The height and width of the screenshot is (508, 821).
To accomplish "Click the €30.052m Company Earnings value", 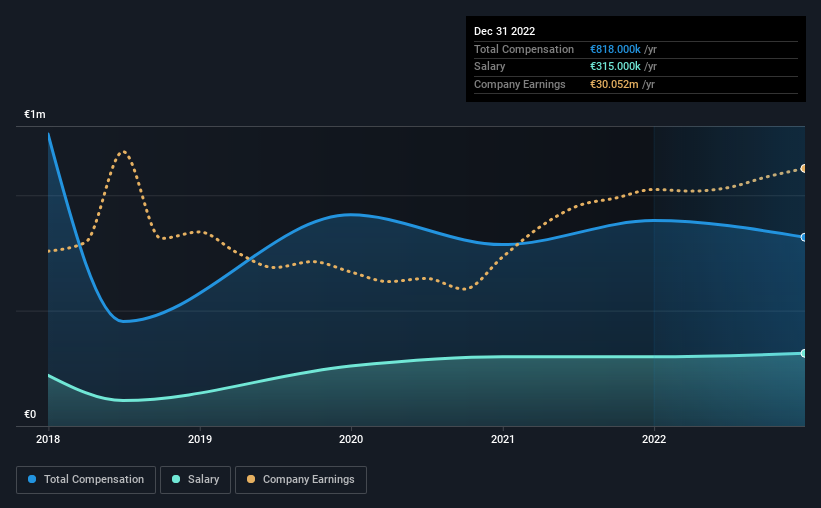I will [614, 84].
